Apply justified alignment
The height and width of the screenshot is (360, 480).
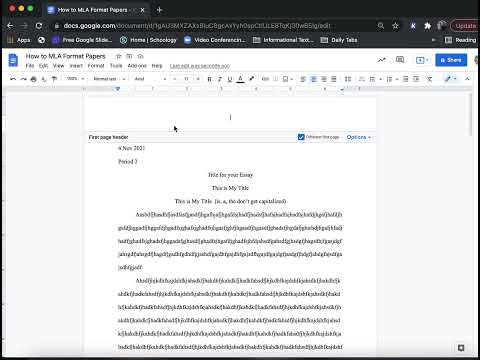click(334, 79)
